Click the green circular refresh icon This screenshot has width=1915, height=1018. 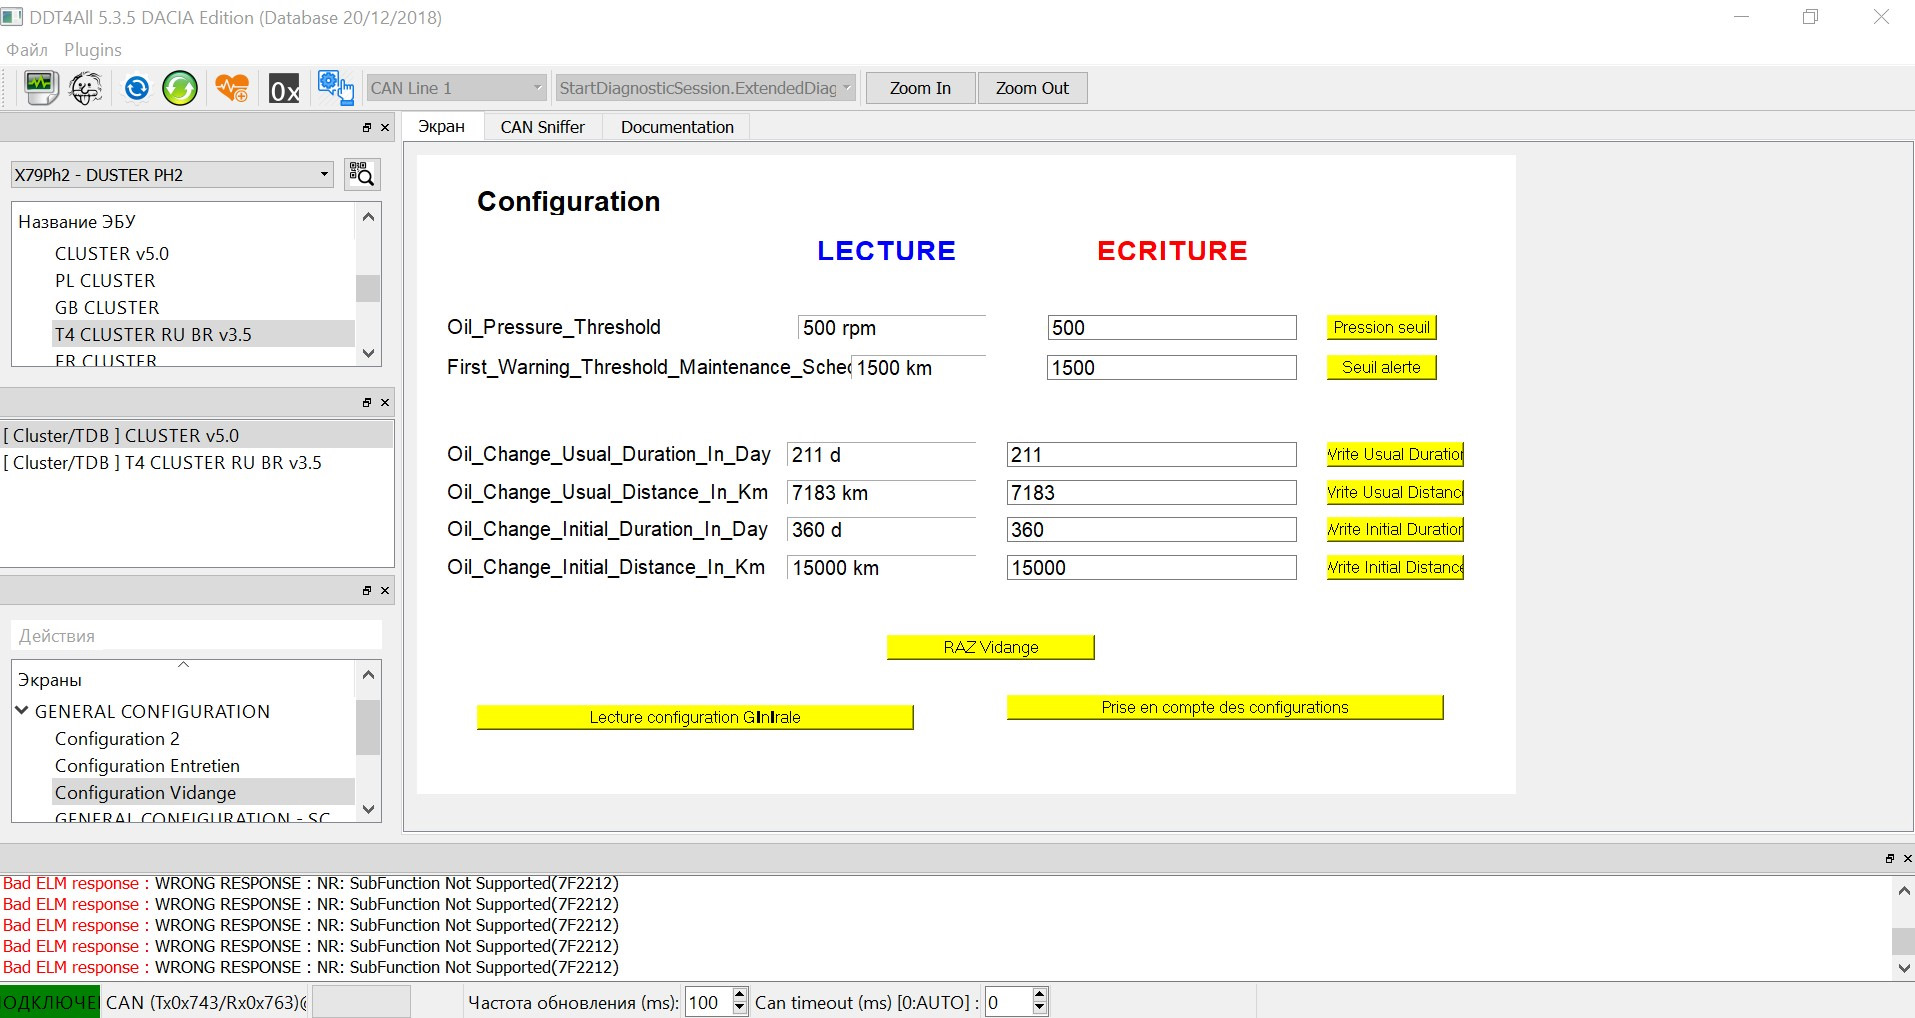coord(180,88)
